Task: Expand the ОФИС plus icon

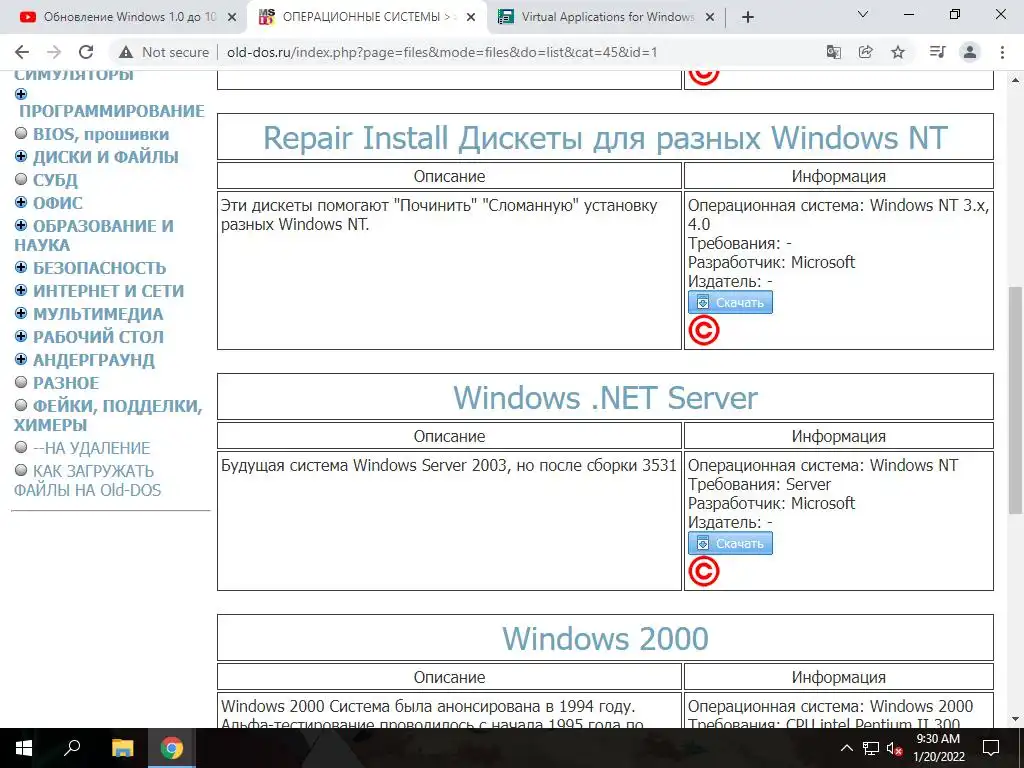Action: point(21,202)
